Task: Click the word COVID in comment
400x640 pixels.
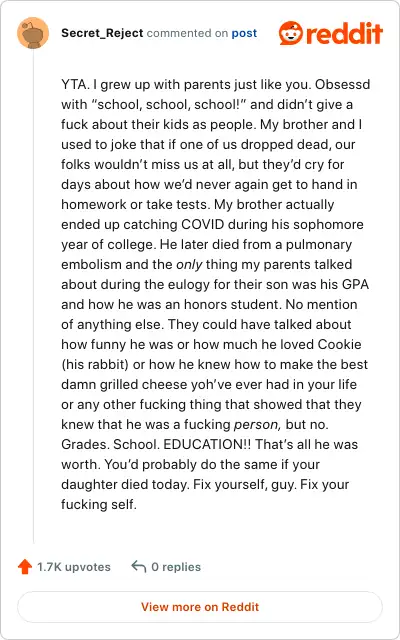Action: tap(202, 224)
